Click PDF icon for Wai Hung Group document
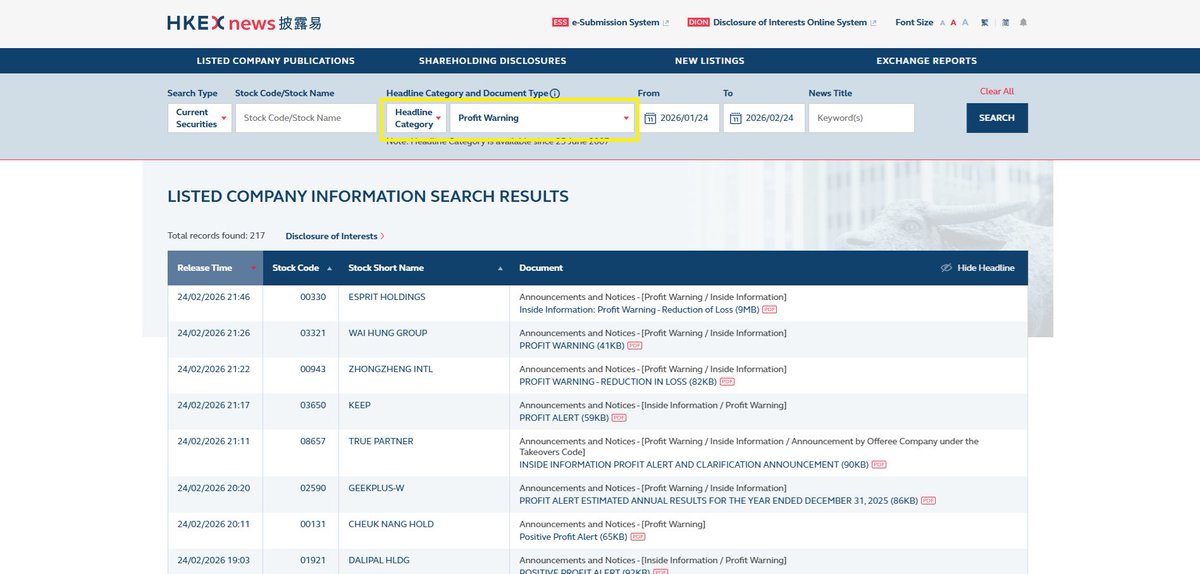This screenshot has height=574, width=1200. pos(635,346)
